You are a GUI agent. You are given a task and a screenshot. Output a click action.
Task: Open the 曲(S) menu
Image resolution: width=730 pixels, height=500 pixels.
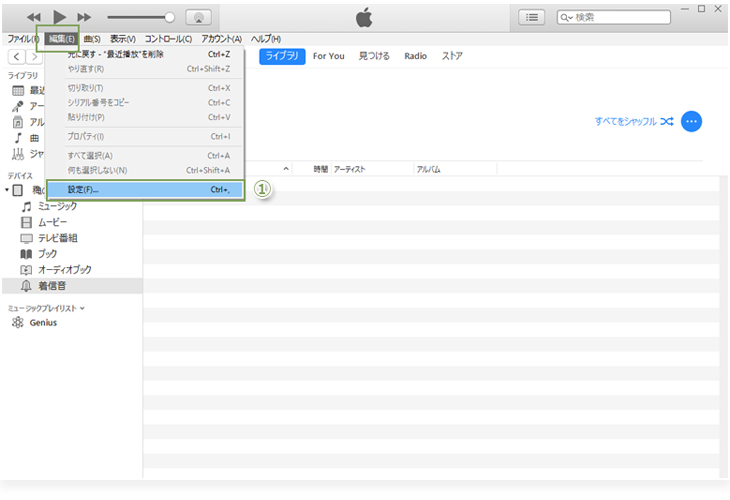[x=92, y=39]
